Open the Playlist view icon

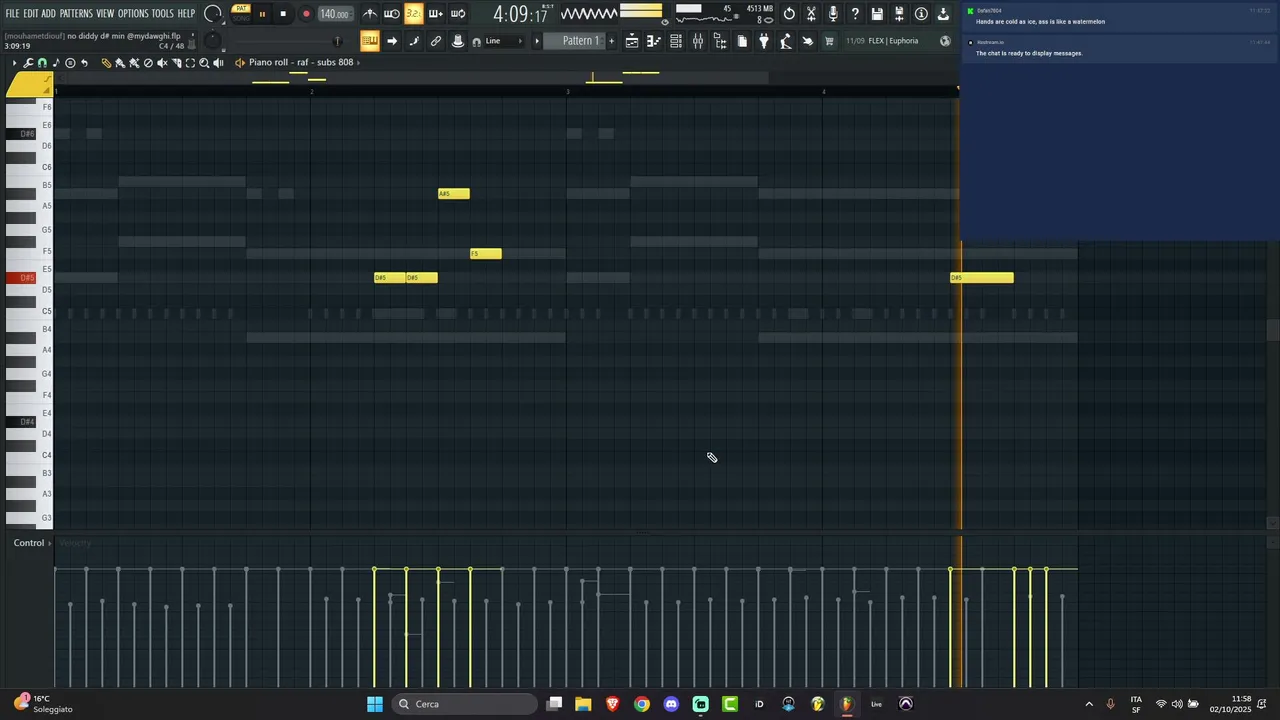pos(632,41)
